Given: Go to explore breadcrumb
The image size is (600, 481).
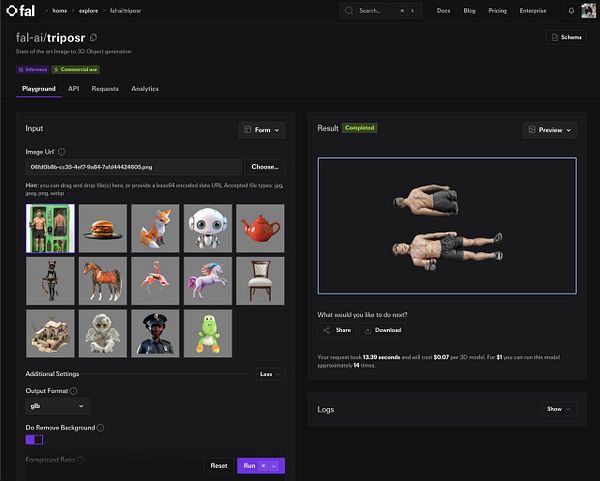Looking at the screenshot, I should coord(88,11).
